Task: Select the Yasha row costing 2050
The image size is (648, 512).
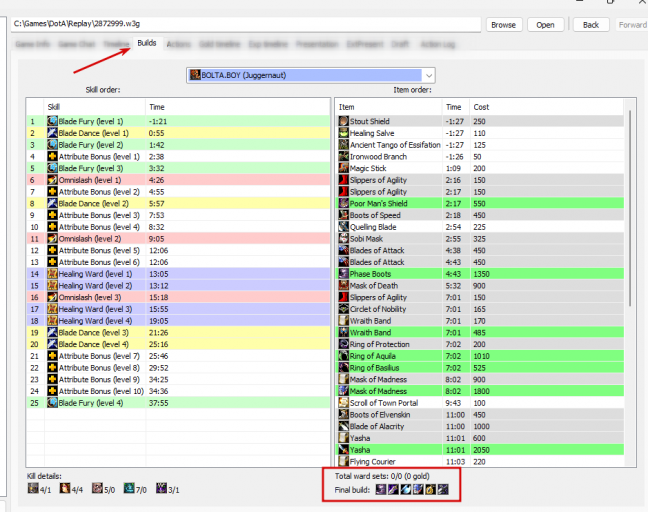Action: [x=480, y=450]
